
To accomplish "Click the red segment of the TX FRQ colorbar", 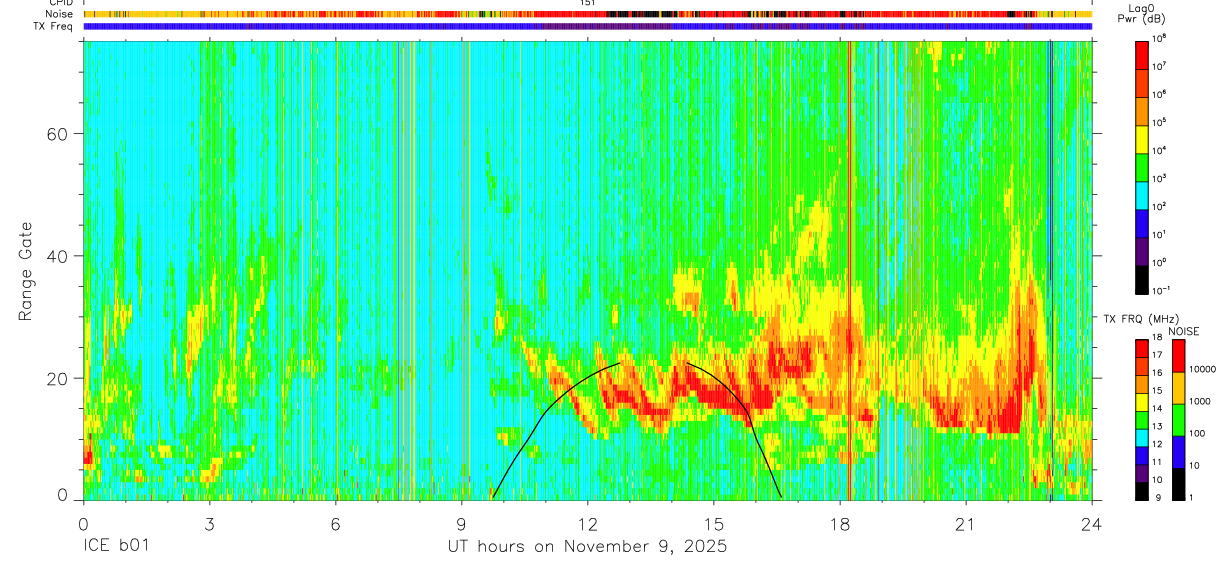I will coord(1141,349).
